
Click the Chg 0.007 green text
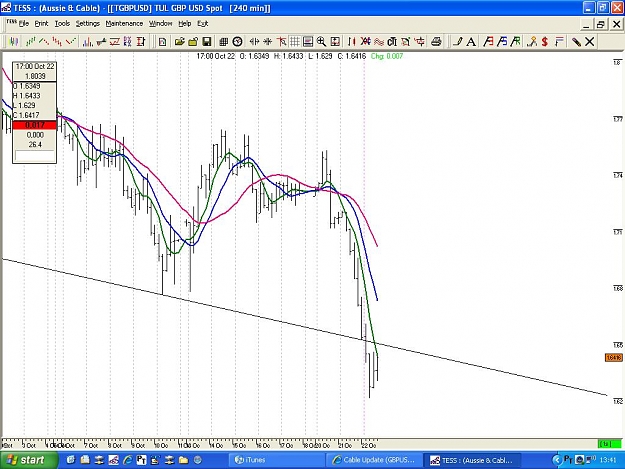[x=387, y=56]
